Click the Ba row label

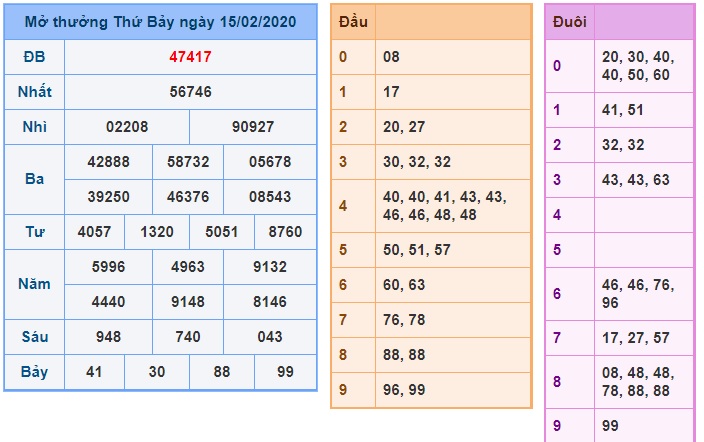click(35, 179)
